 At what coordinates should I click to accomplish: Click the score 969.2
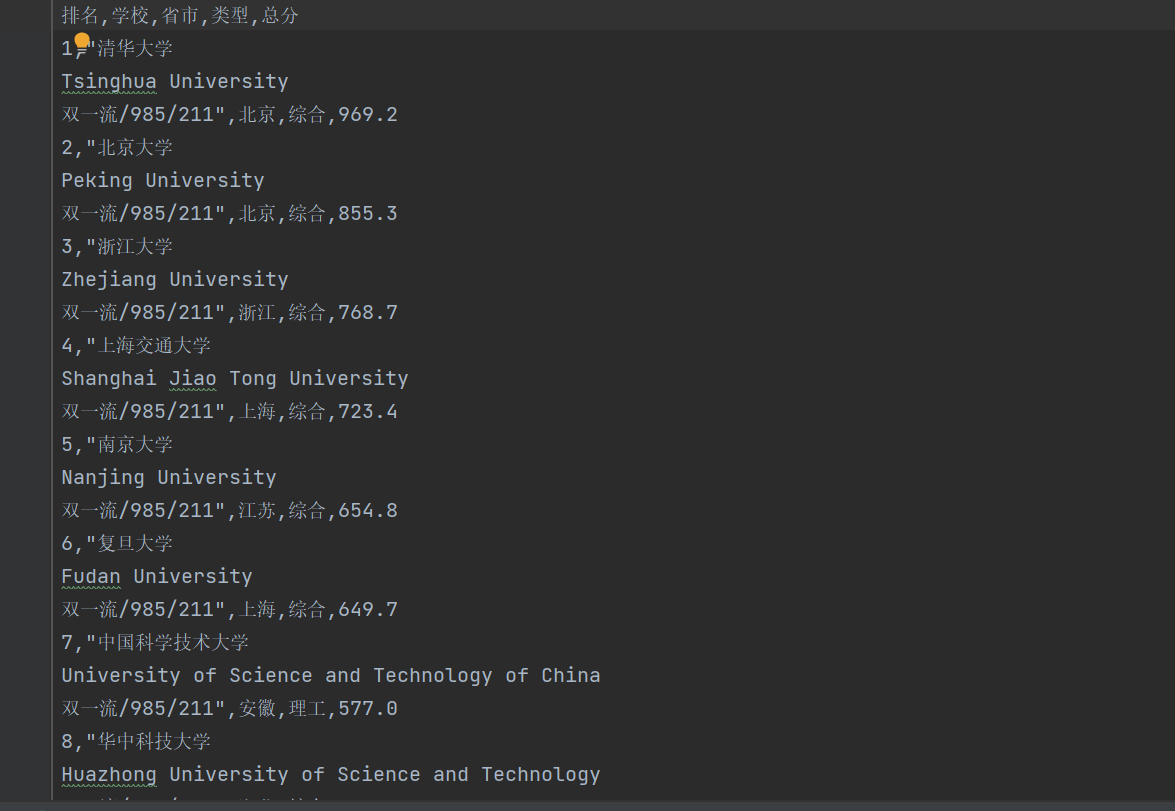pos(368,115)
